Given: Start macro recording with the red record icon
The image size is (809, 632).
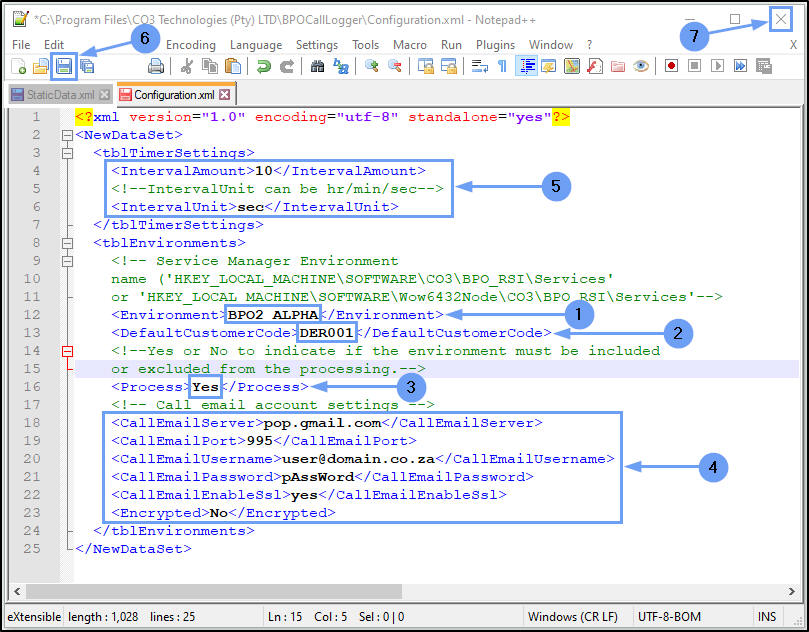Looking at the screenshot, I should 671,66.
